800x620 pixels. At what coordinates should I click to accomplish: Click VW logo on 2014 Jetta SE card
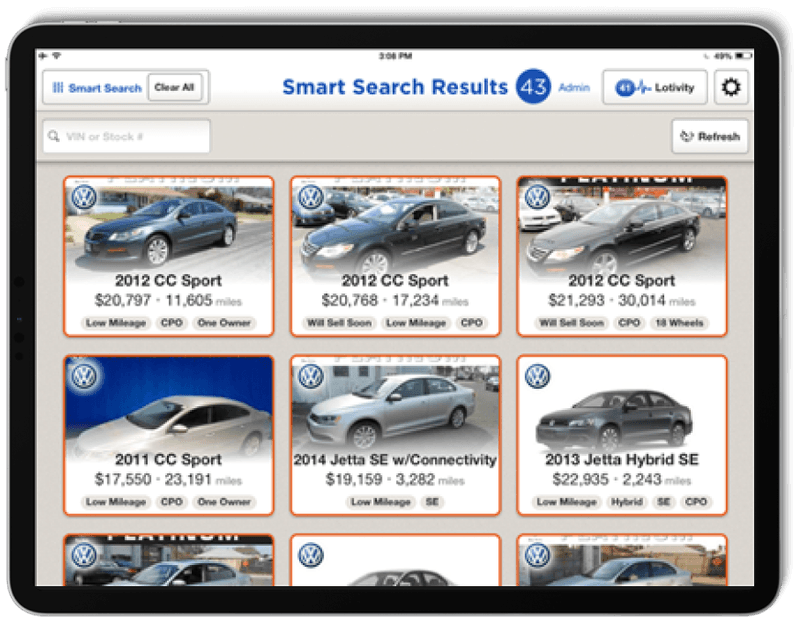[x=310, y=377]
